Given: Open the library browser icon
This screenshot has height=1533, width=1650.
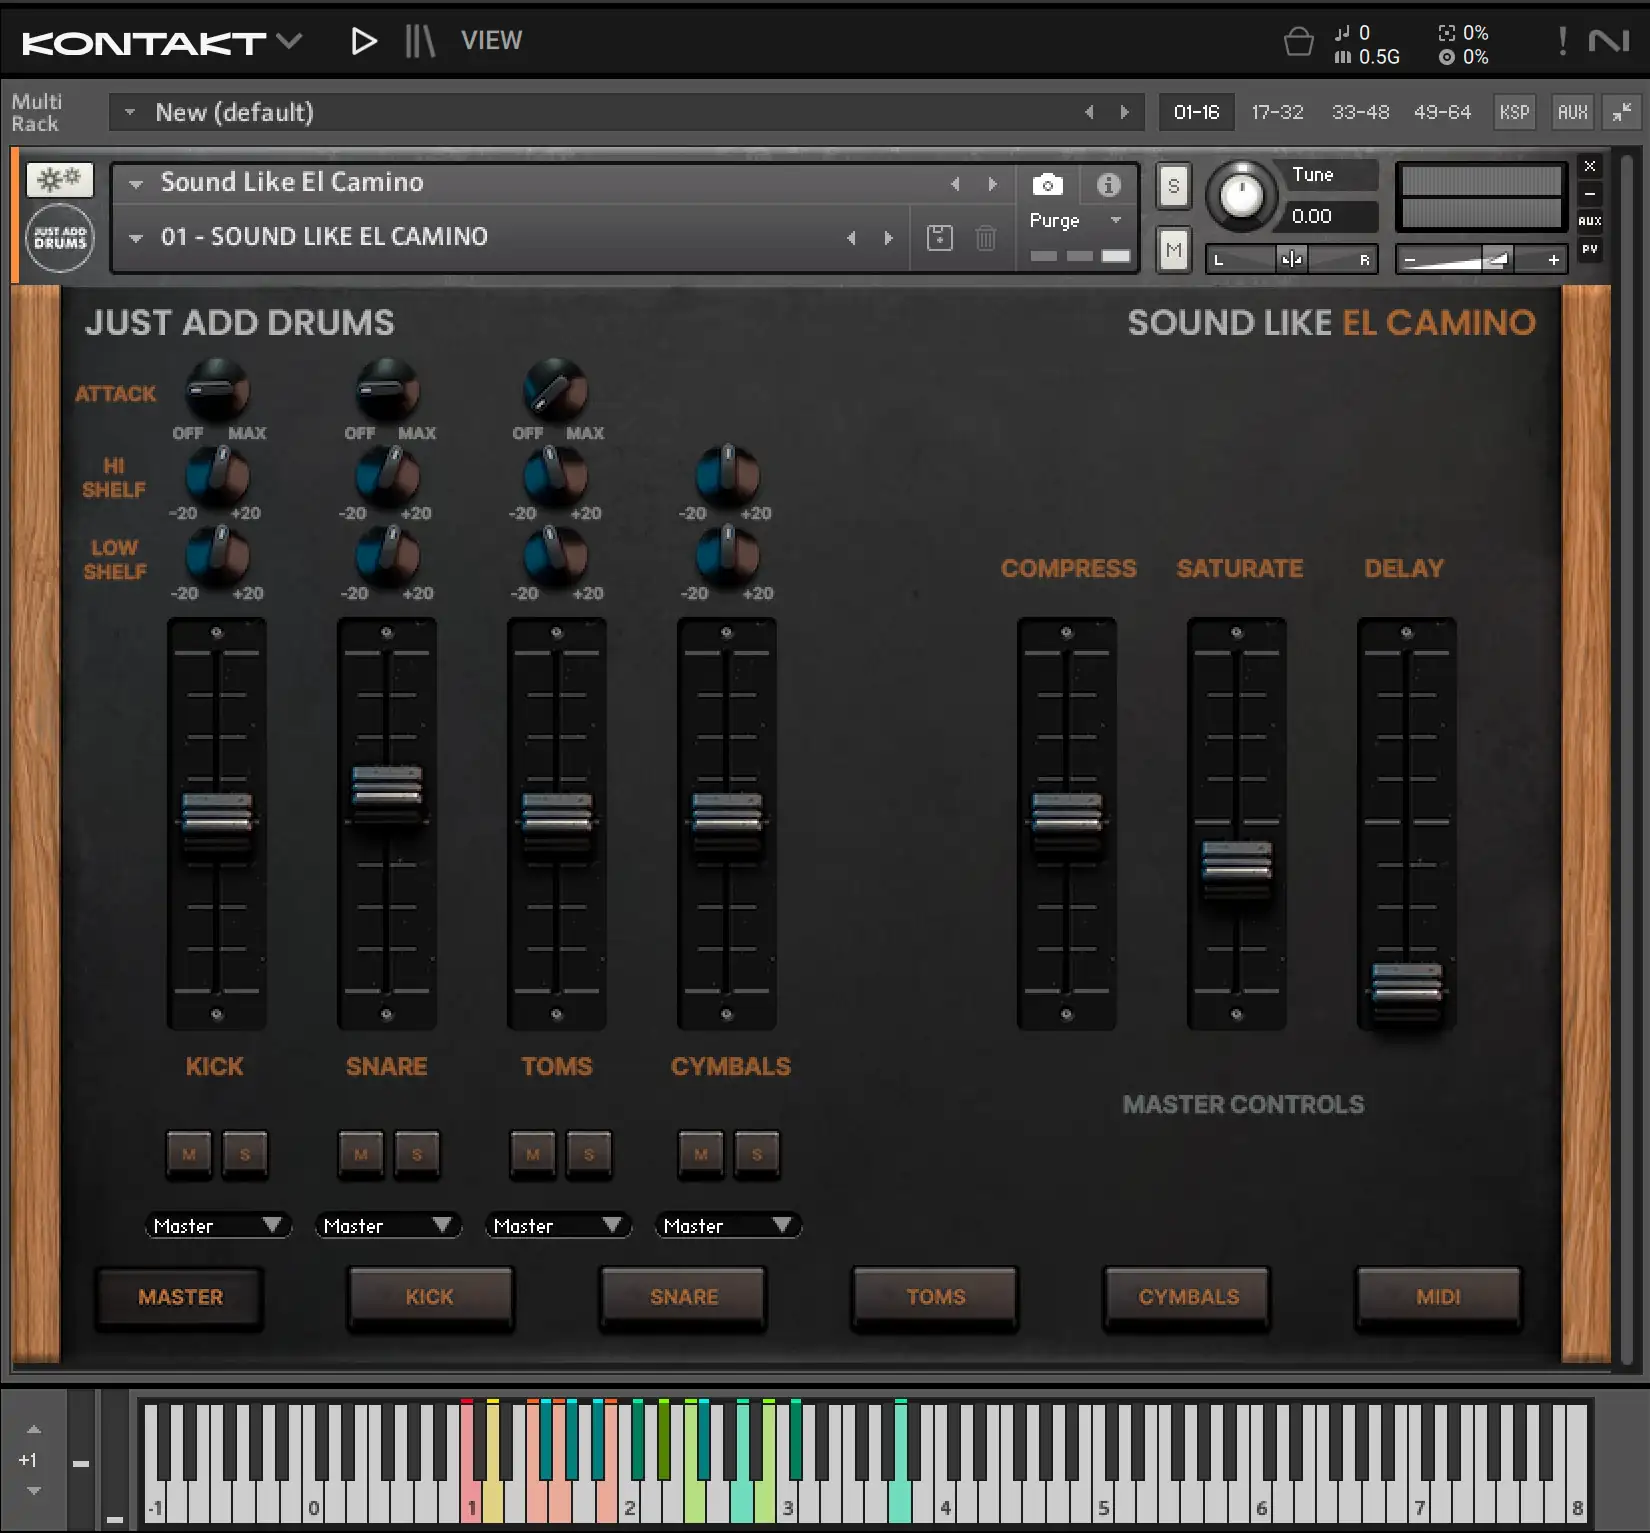Looking at the screenshot, I should point(420,41).
